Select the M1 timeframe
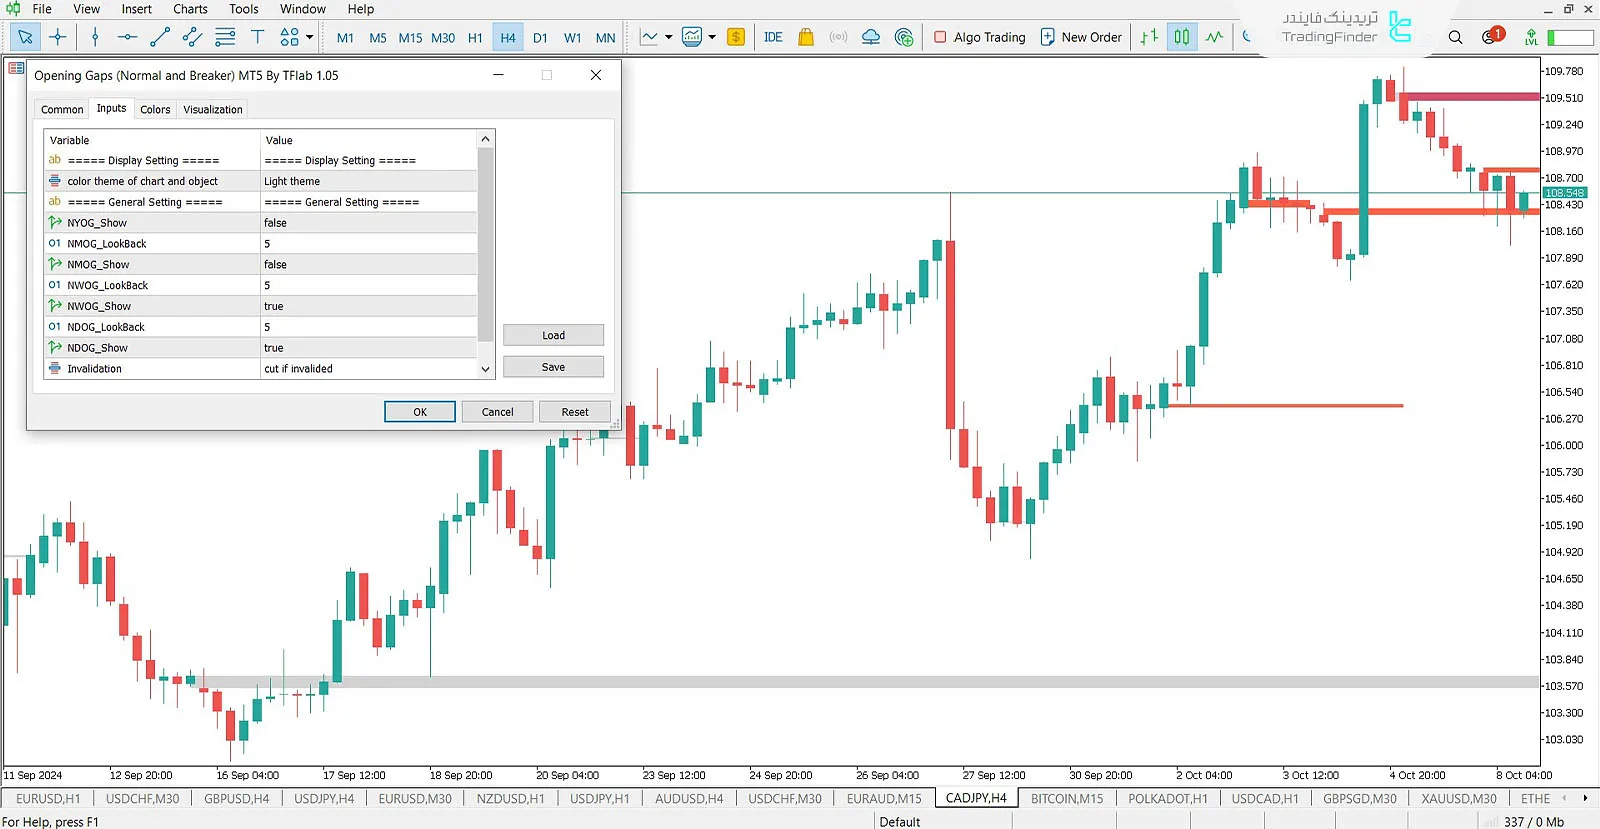1600x829 pixels. click(345, 38)
